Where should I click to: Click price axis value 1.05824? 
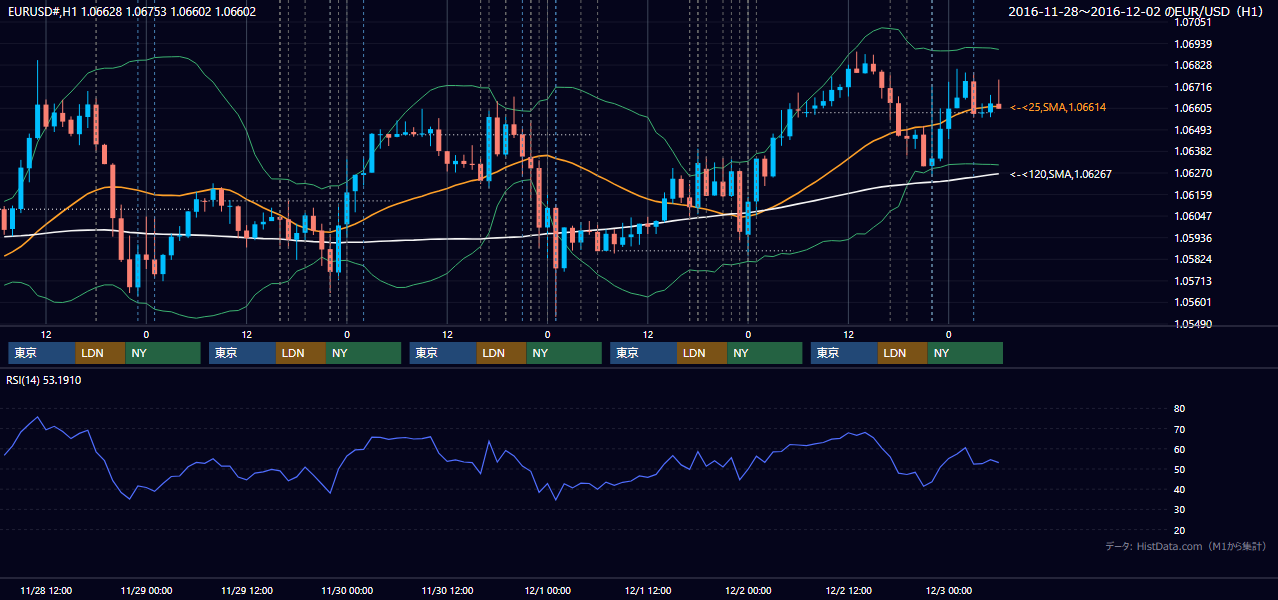1193,259
